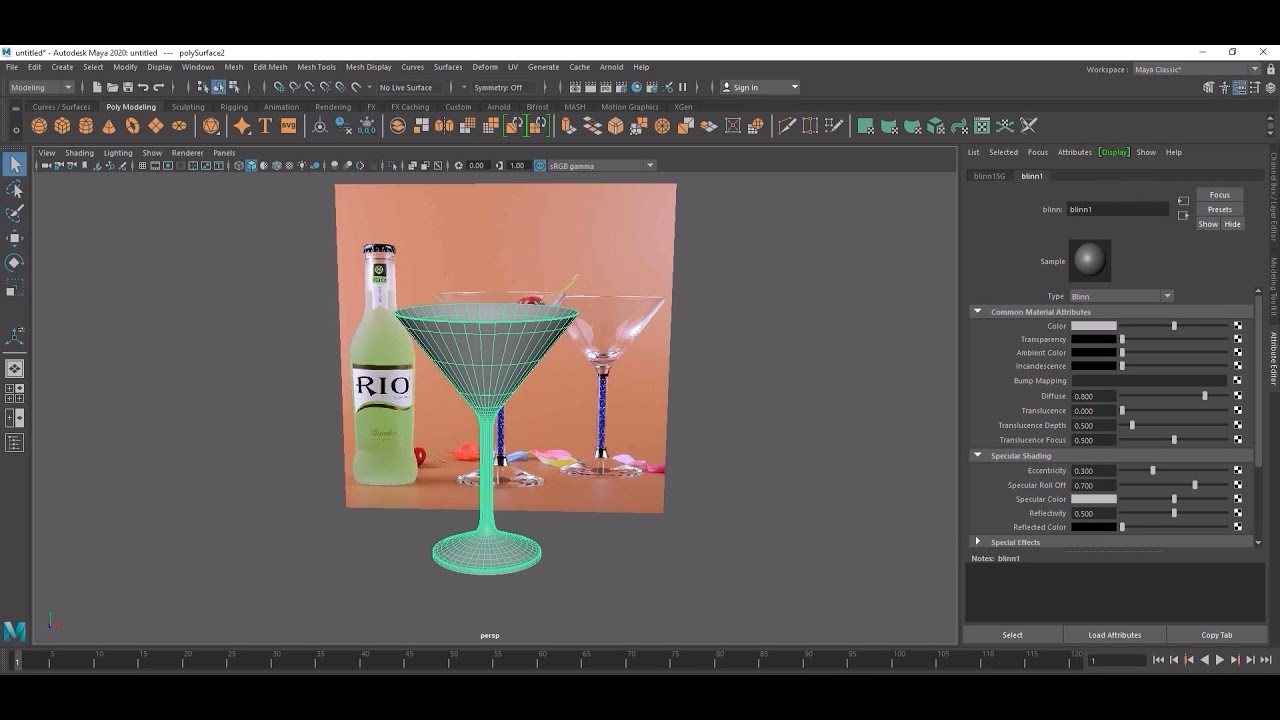
Task: Click the pause render icon on the status line
Action: point(683,87)
